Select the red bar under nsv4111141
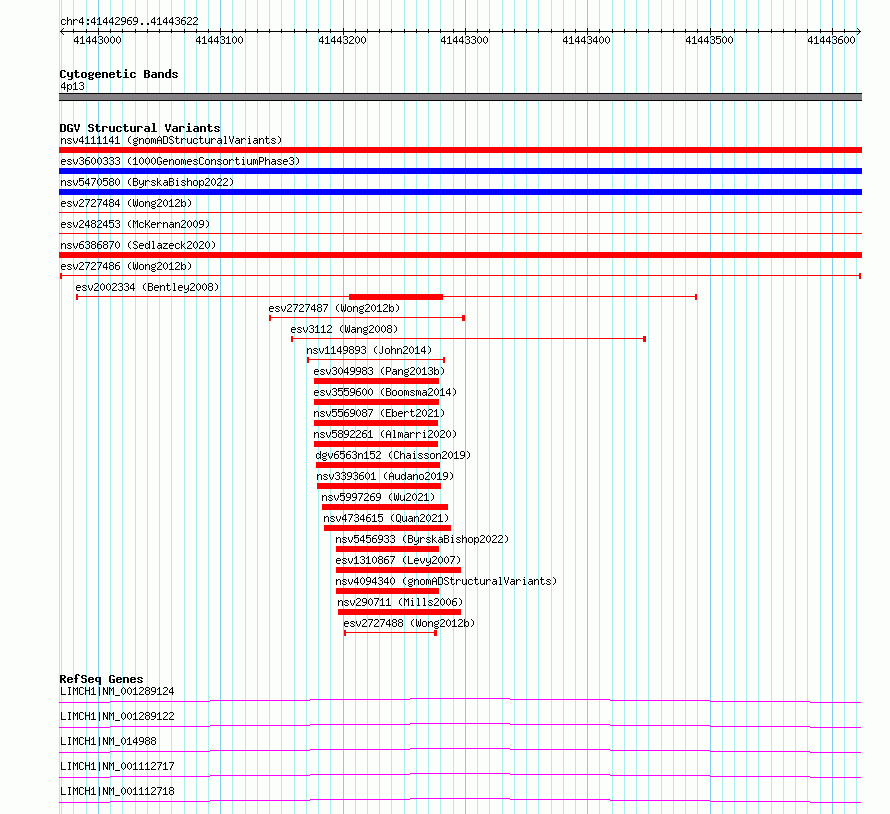The width and height of the screenshot is (890, 814). pos(460,150)
